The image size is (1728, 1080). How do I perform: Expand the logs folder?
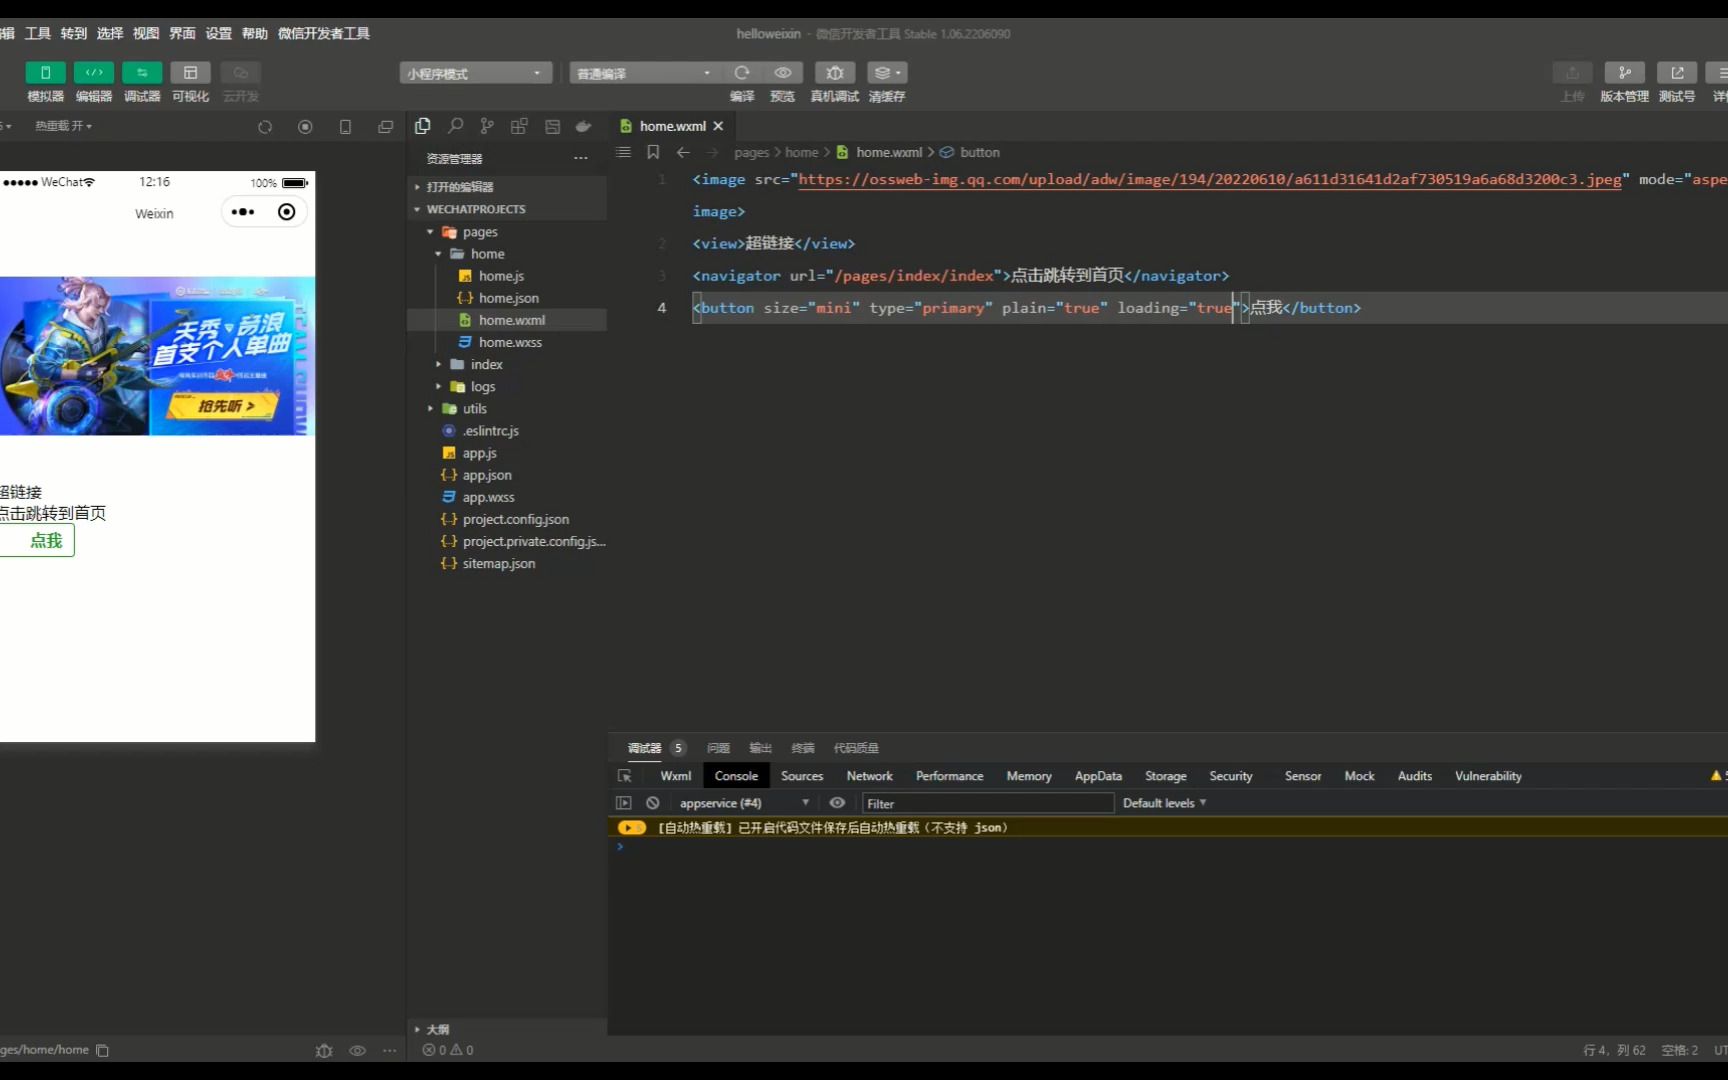pos(507,386)
